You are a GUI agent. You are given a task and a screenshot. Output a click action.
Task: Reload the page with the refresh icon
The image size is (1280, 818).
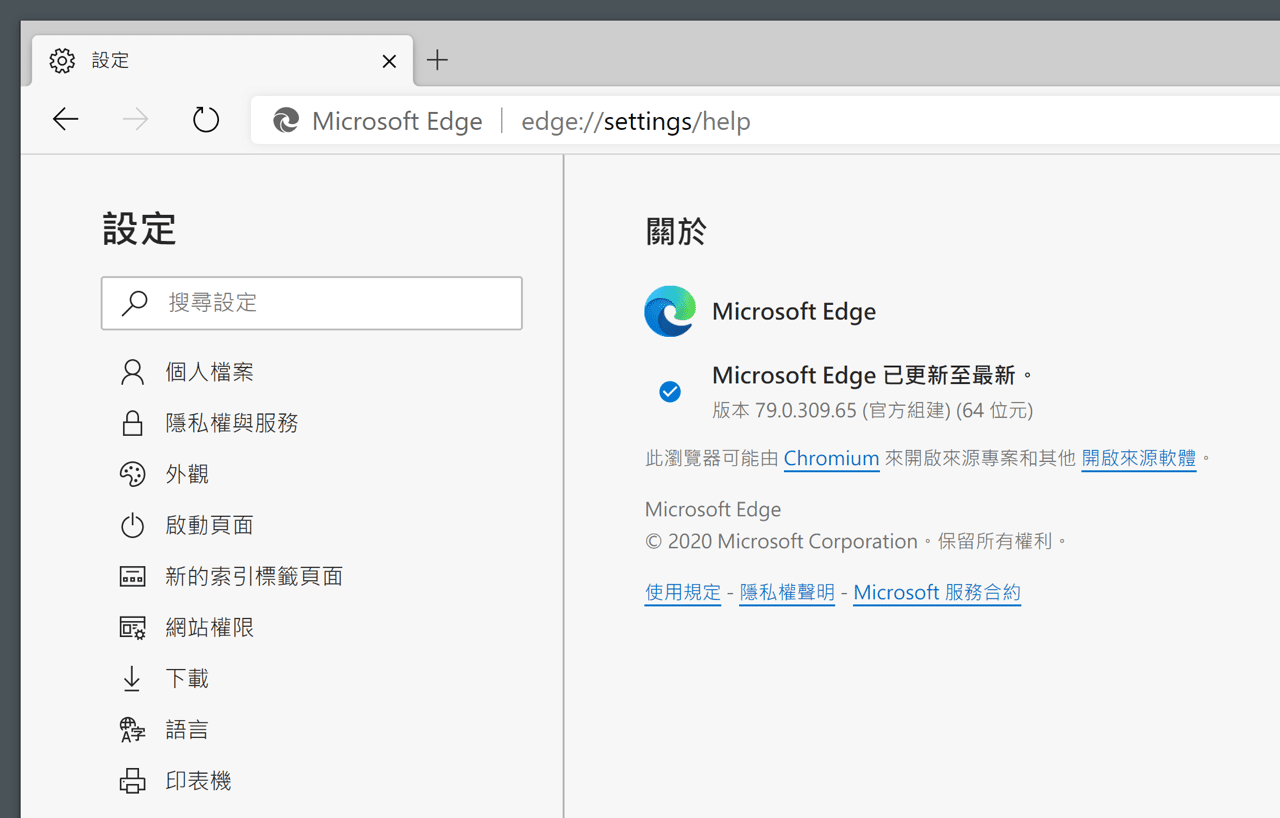(x=205, y=119)
